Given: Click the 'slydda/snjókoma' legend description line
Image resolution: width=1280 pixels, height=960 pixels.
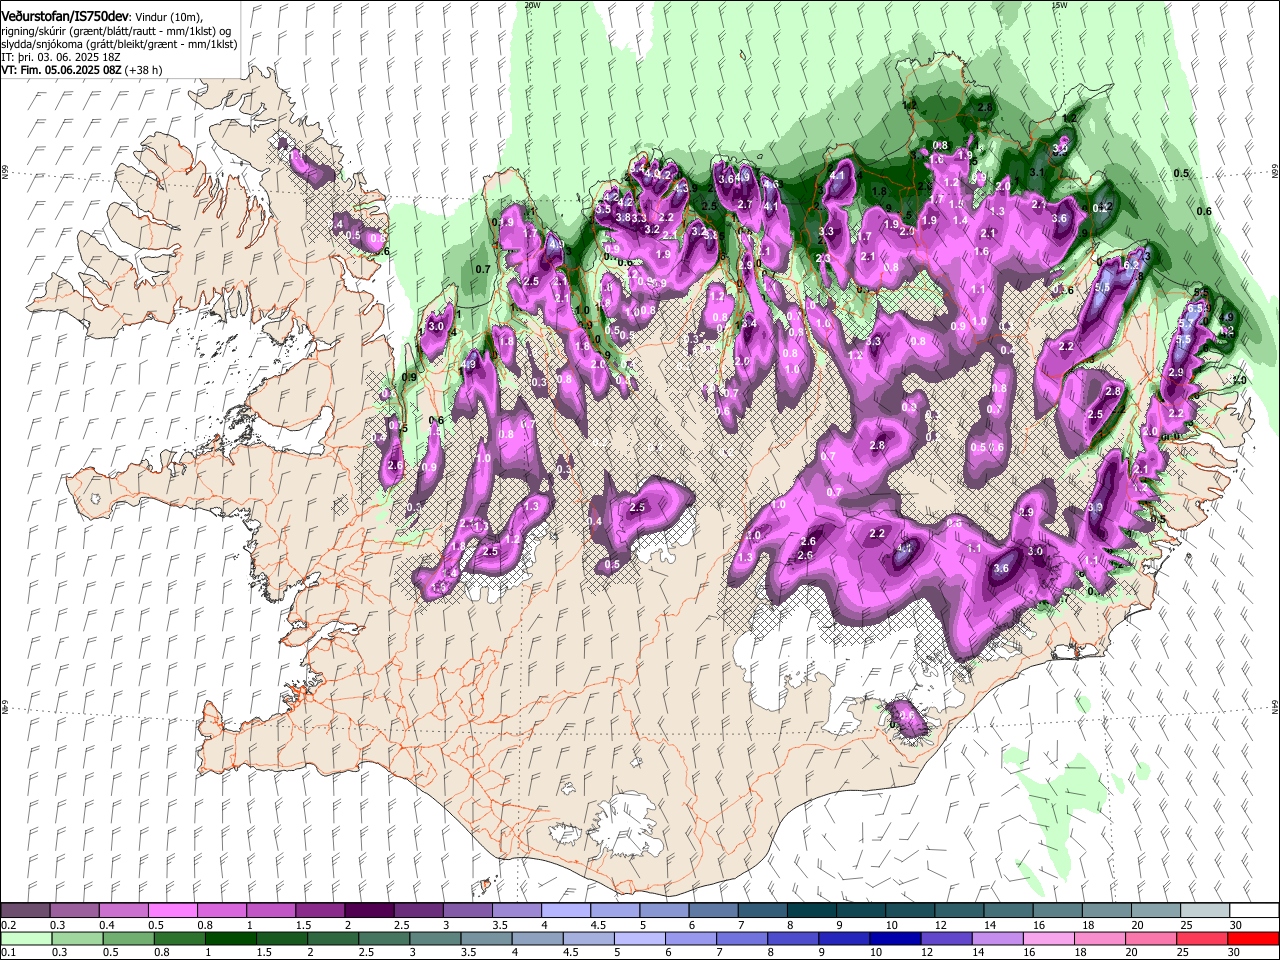Looking at the screenshot, I should [119, 44].
